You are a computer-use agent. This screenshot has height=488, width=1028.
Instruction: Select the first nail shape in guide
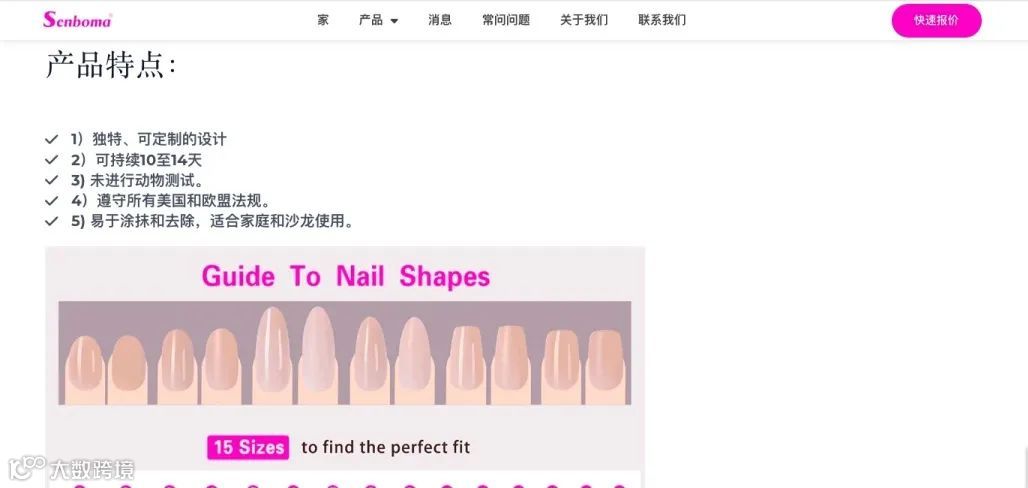coord(85,369)
